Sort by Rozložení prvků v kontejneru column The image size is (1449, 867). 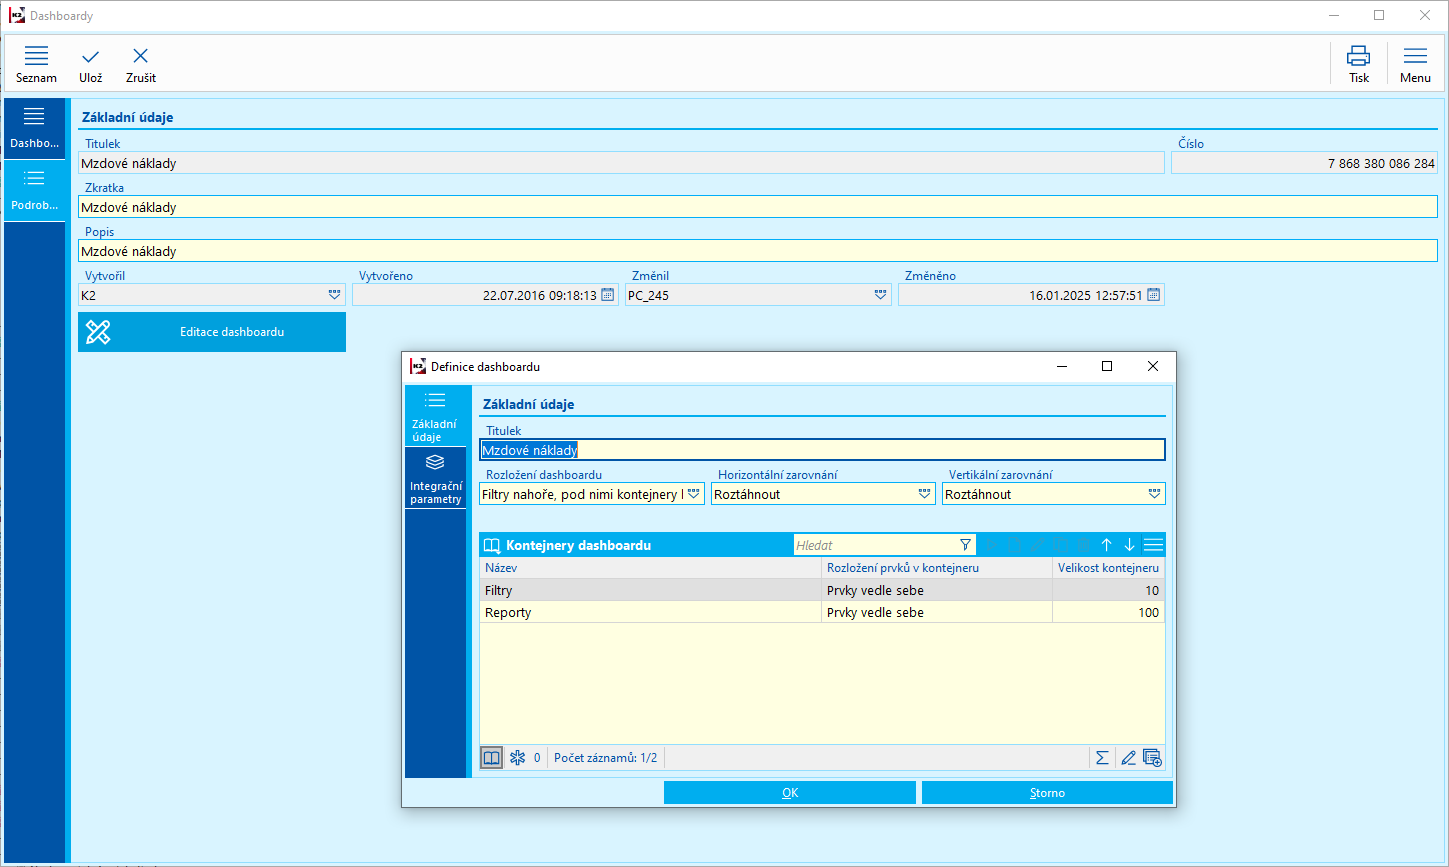pyautogui.click(x=937, y=568)
